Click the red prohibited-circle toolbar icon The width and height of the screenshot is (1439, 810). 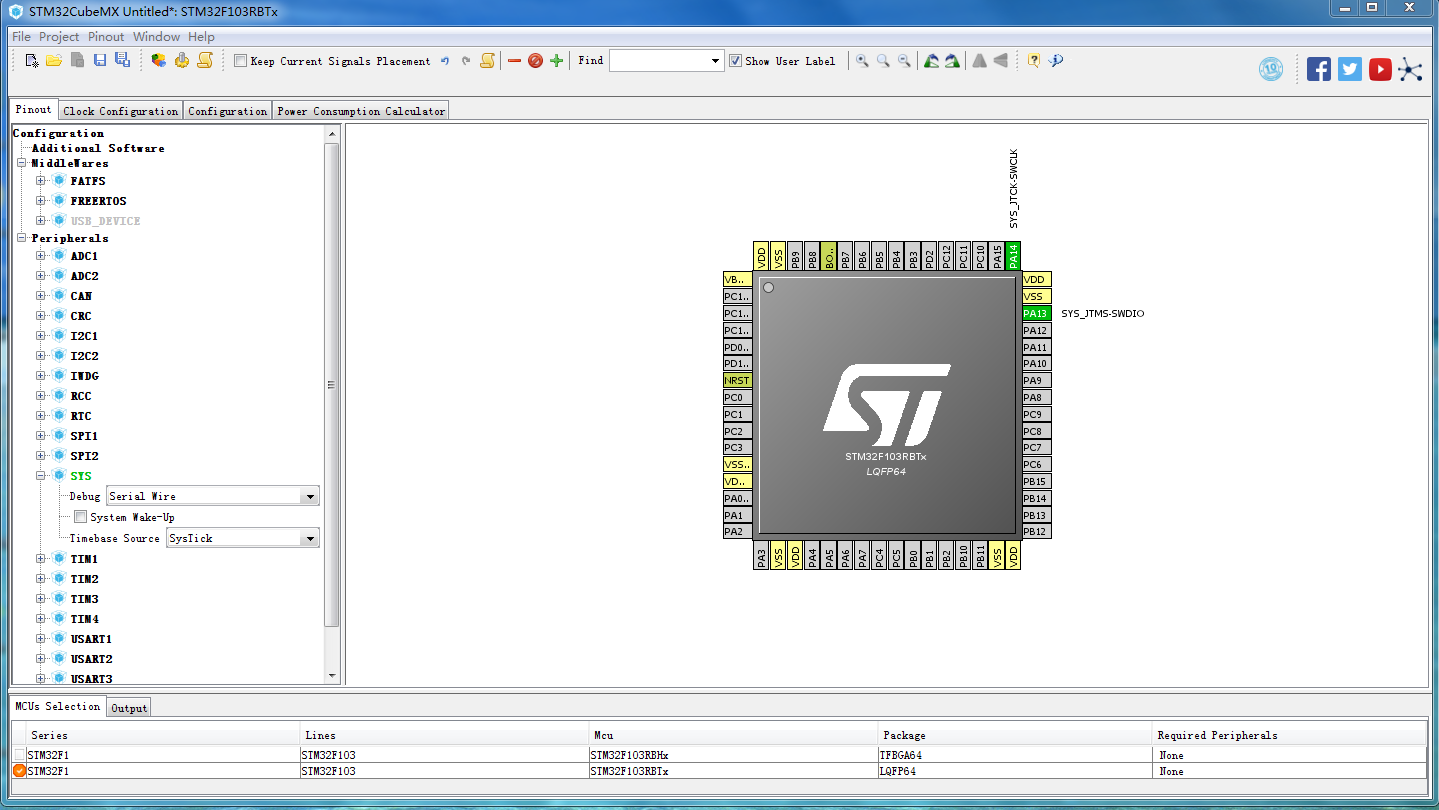pos(535,61)
